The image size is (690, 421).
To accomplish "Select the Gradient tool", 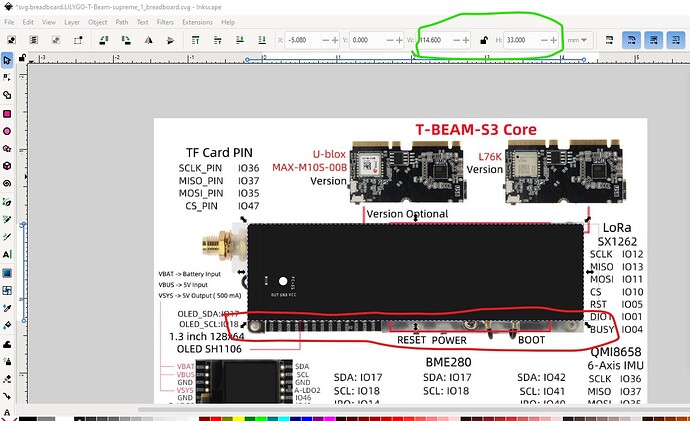I will click(7, 273).
